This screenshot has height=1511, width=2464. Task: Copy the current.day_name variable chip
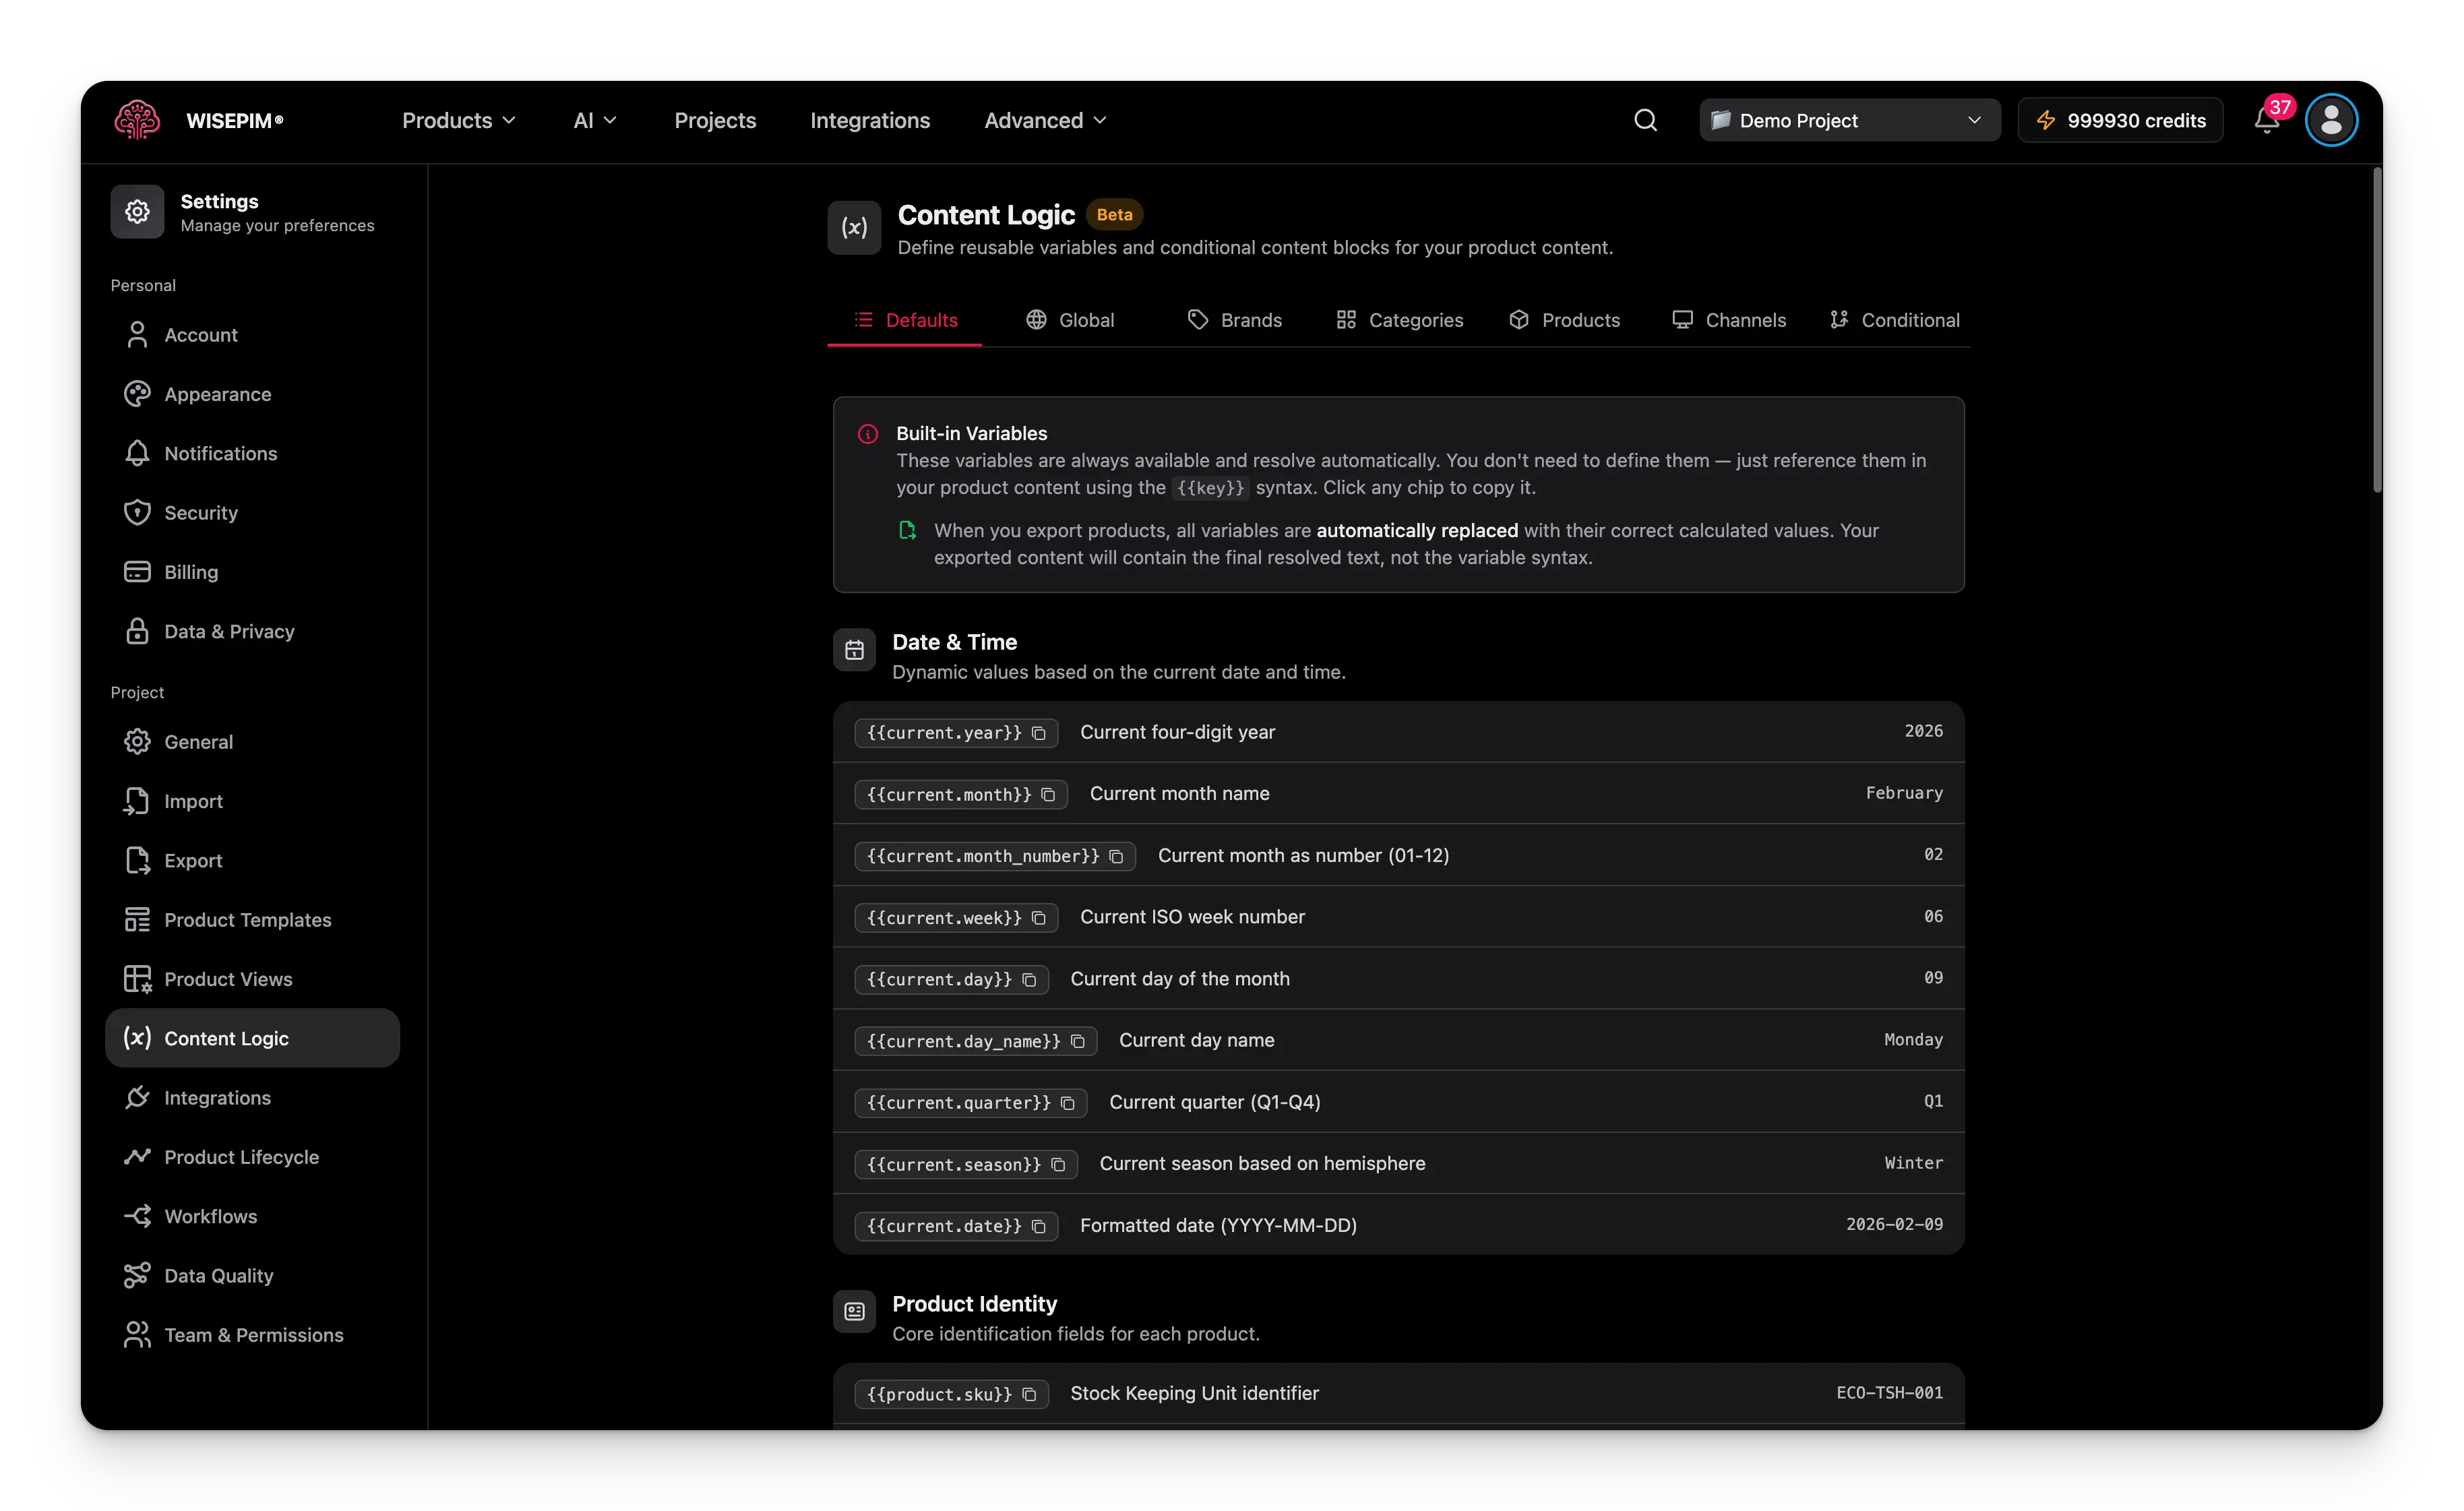975,1041
